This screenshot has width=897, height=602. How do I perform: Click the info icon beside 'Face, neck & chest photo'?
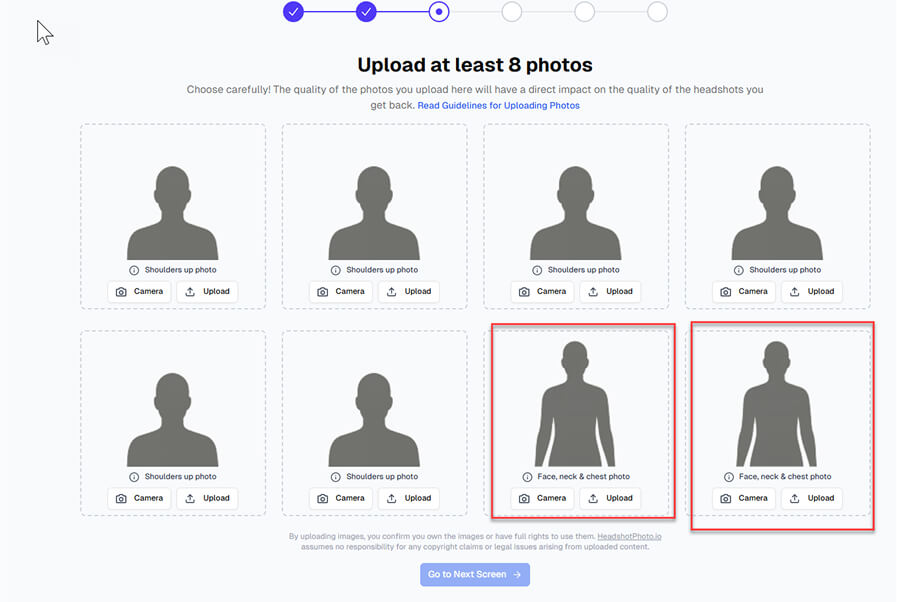coord(530,477)
